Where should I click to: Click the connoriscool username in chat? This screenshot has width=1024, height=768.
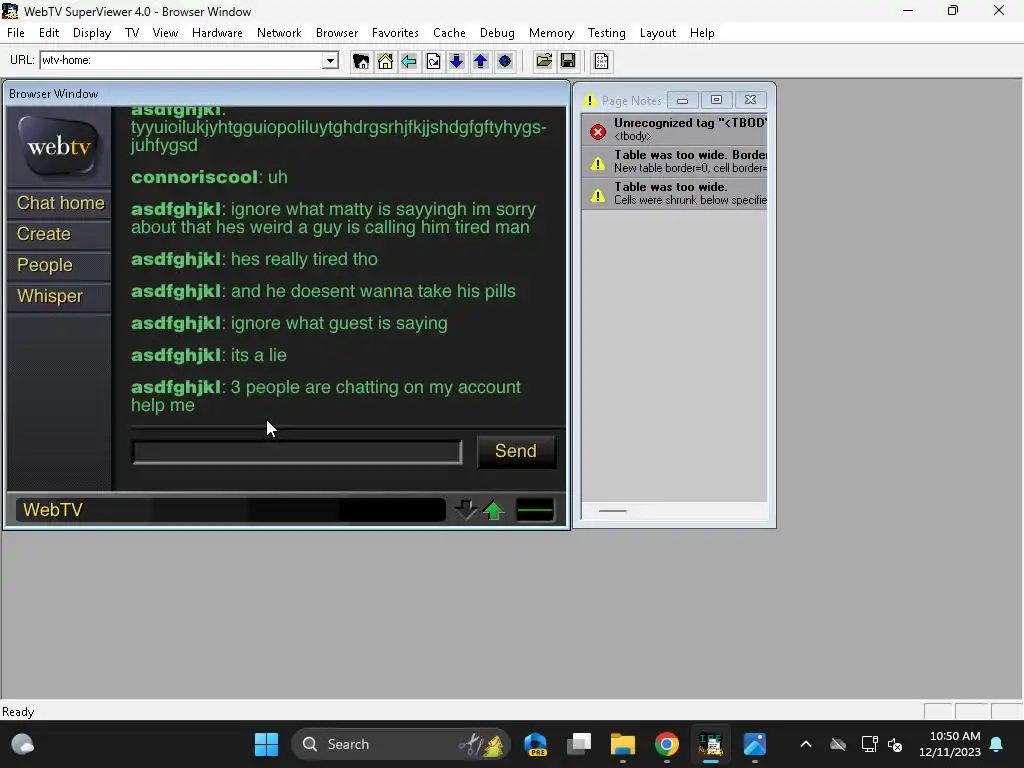(x=194, y=177)
